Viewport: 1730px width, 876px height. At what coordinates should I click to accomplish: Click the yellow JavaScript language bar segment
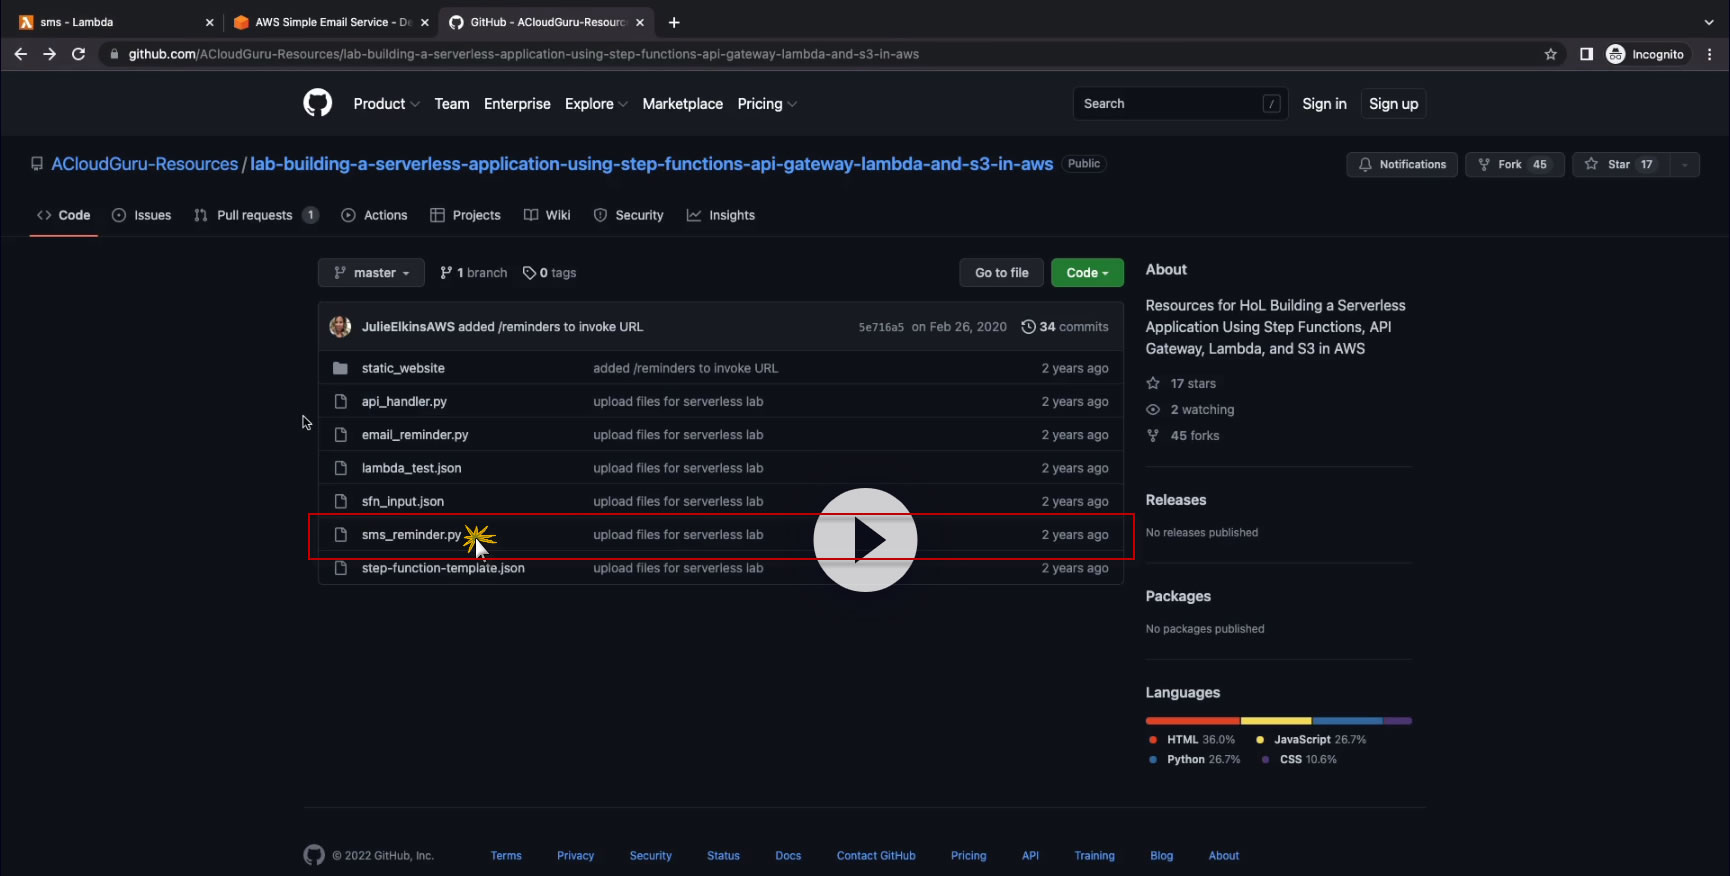click(1276, 721)
